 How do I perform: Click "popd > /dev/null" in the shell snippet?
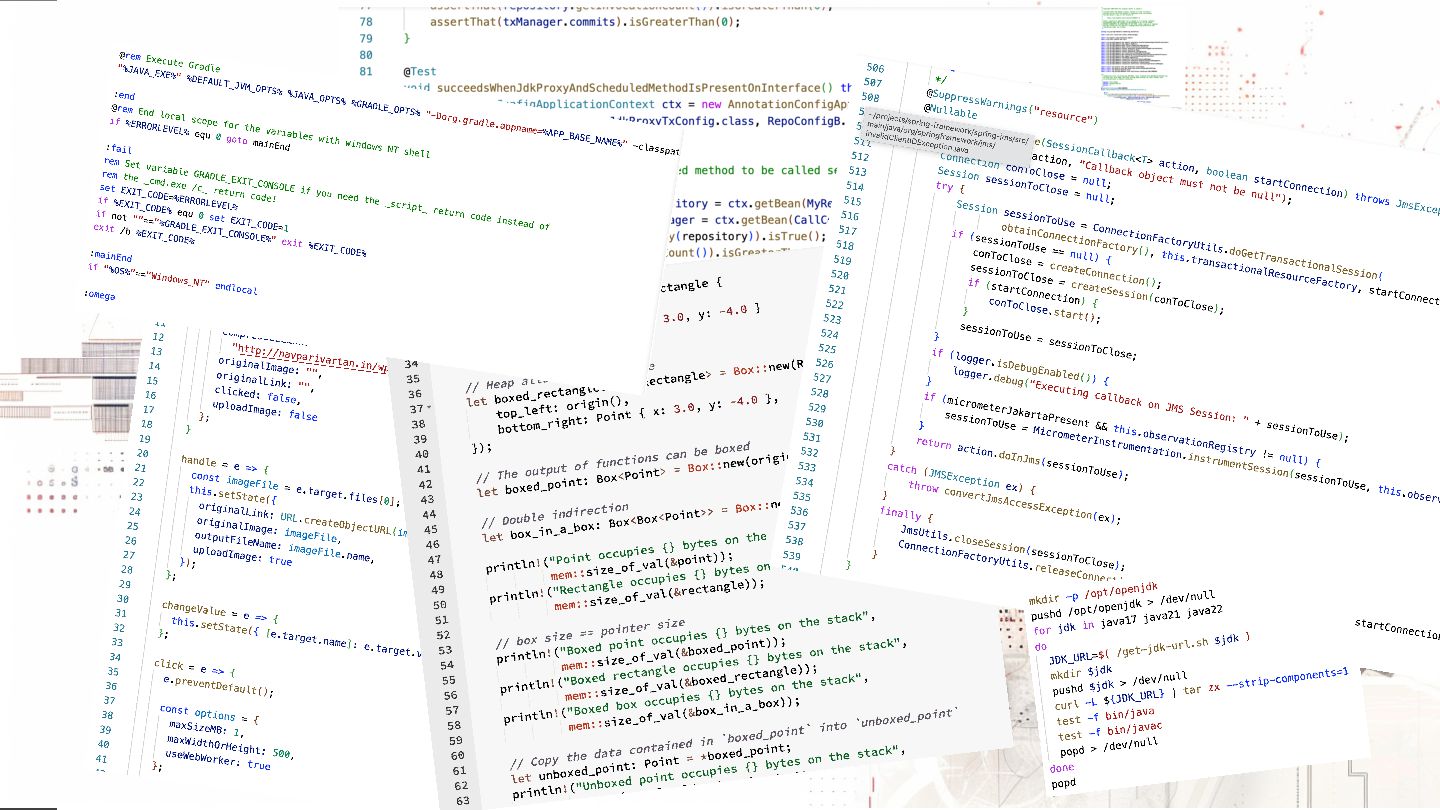point(1107,746)
